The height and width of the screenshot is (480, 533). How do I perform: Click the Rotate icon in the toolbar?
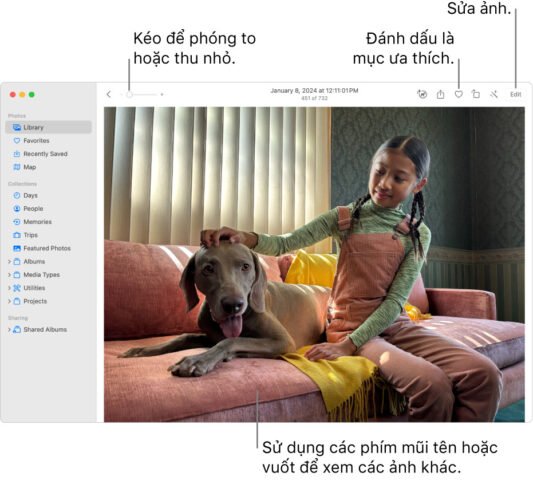[476, 94]
